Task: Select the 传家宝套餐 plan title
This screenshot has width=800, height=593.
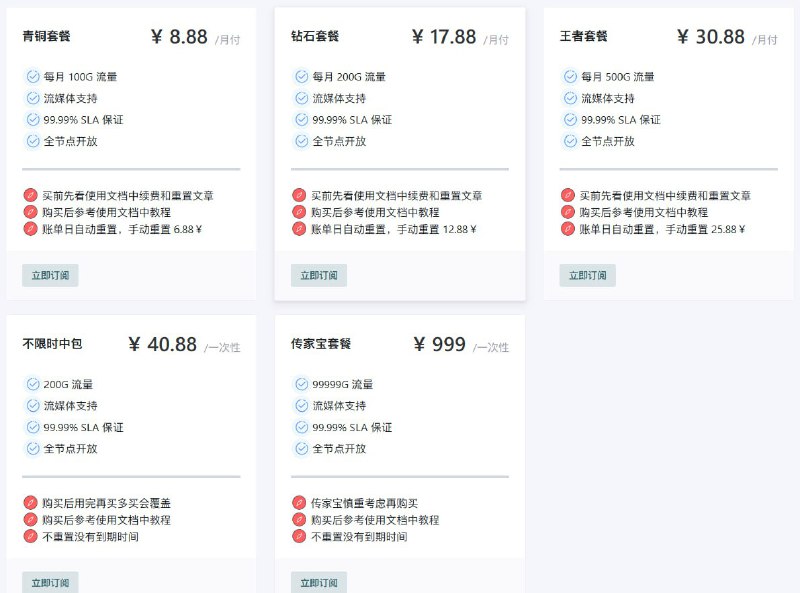Action: coord(321,343)
